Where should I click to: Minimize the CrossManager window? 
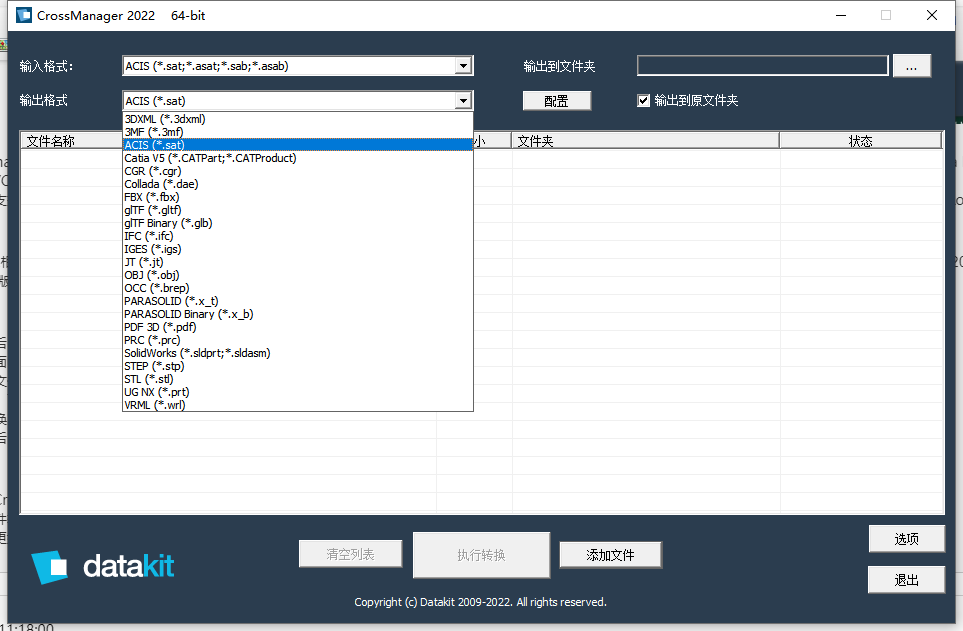pyautogui.click(x=841, y=15)
